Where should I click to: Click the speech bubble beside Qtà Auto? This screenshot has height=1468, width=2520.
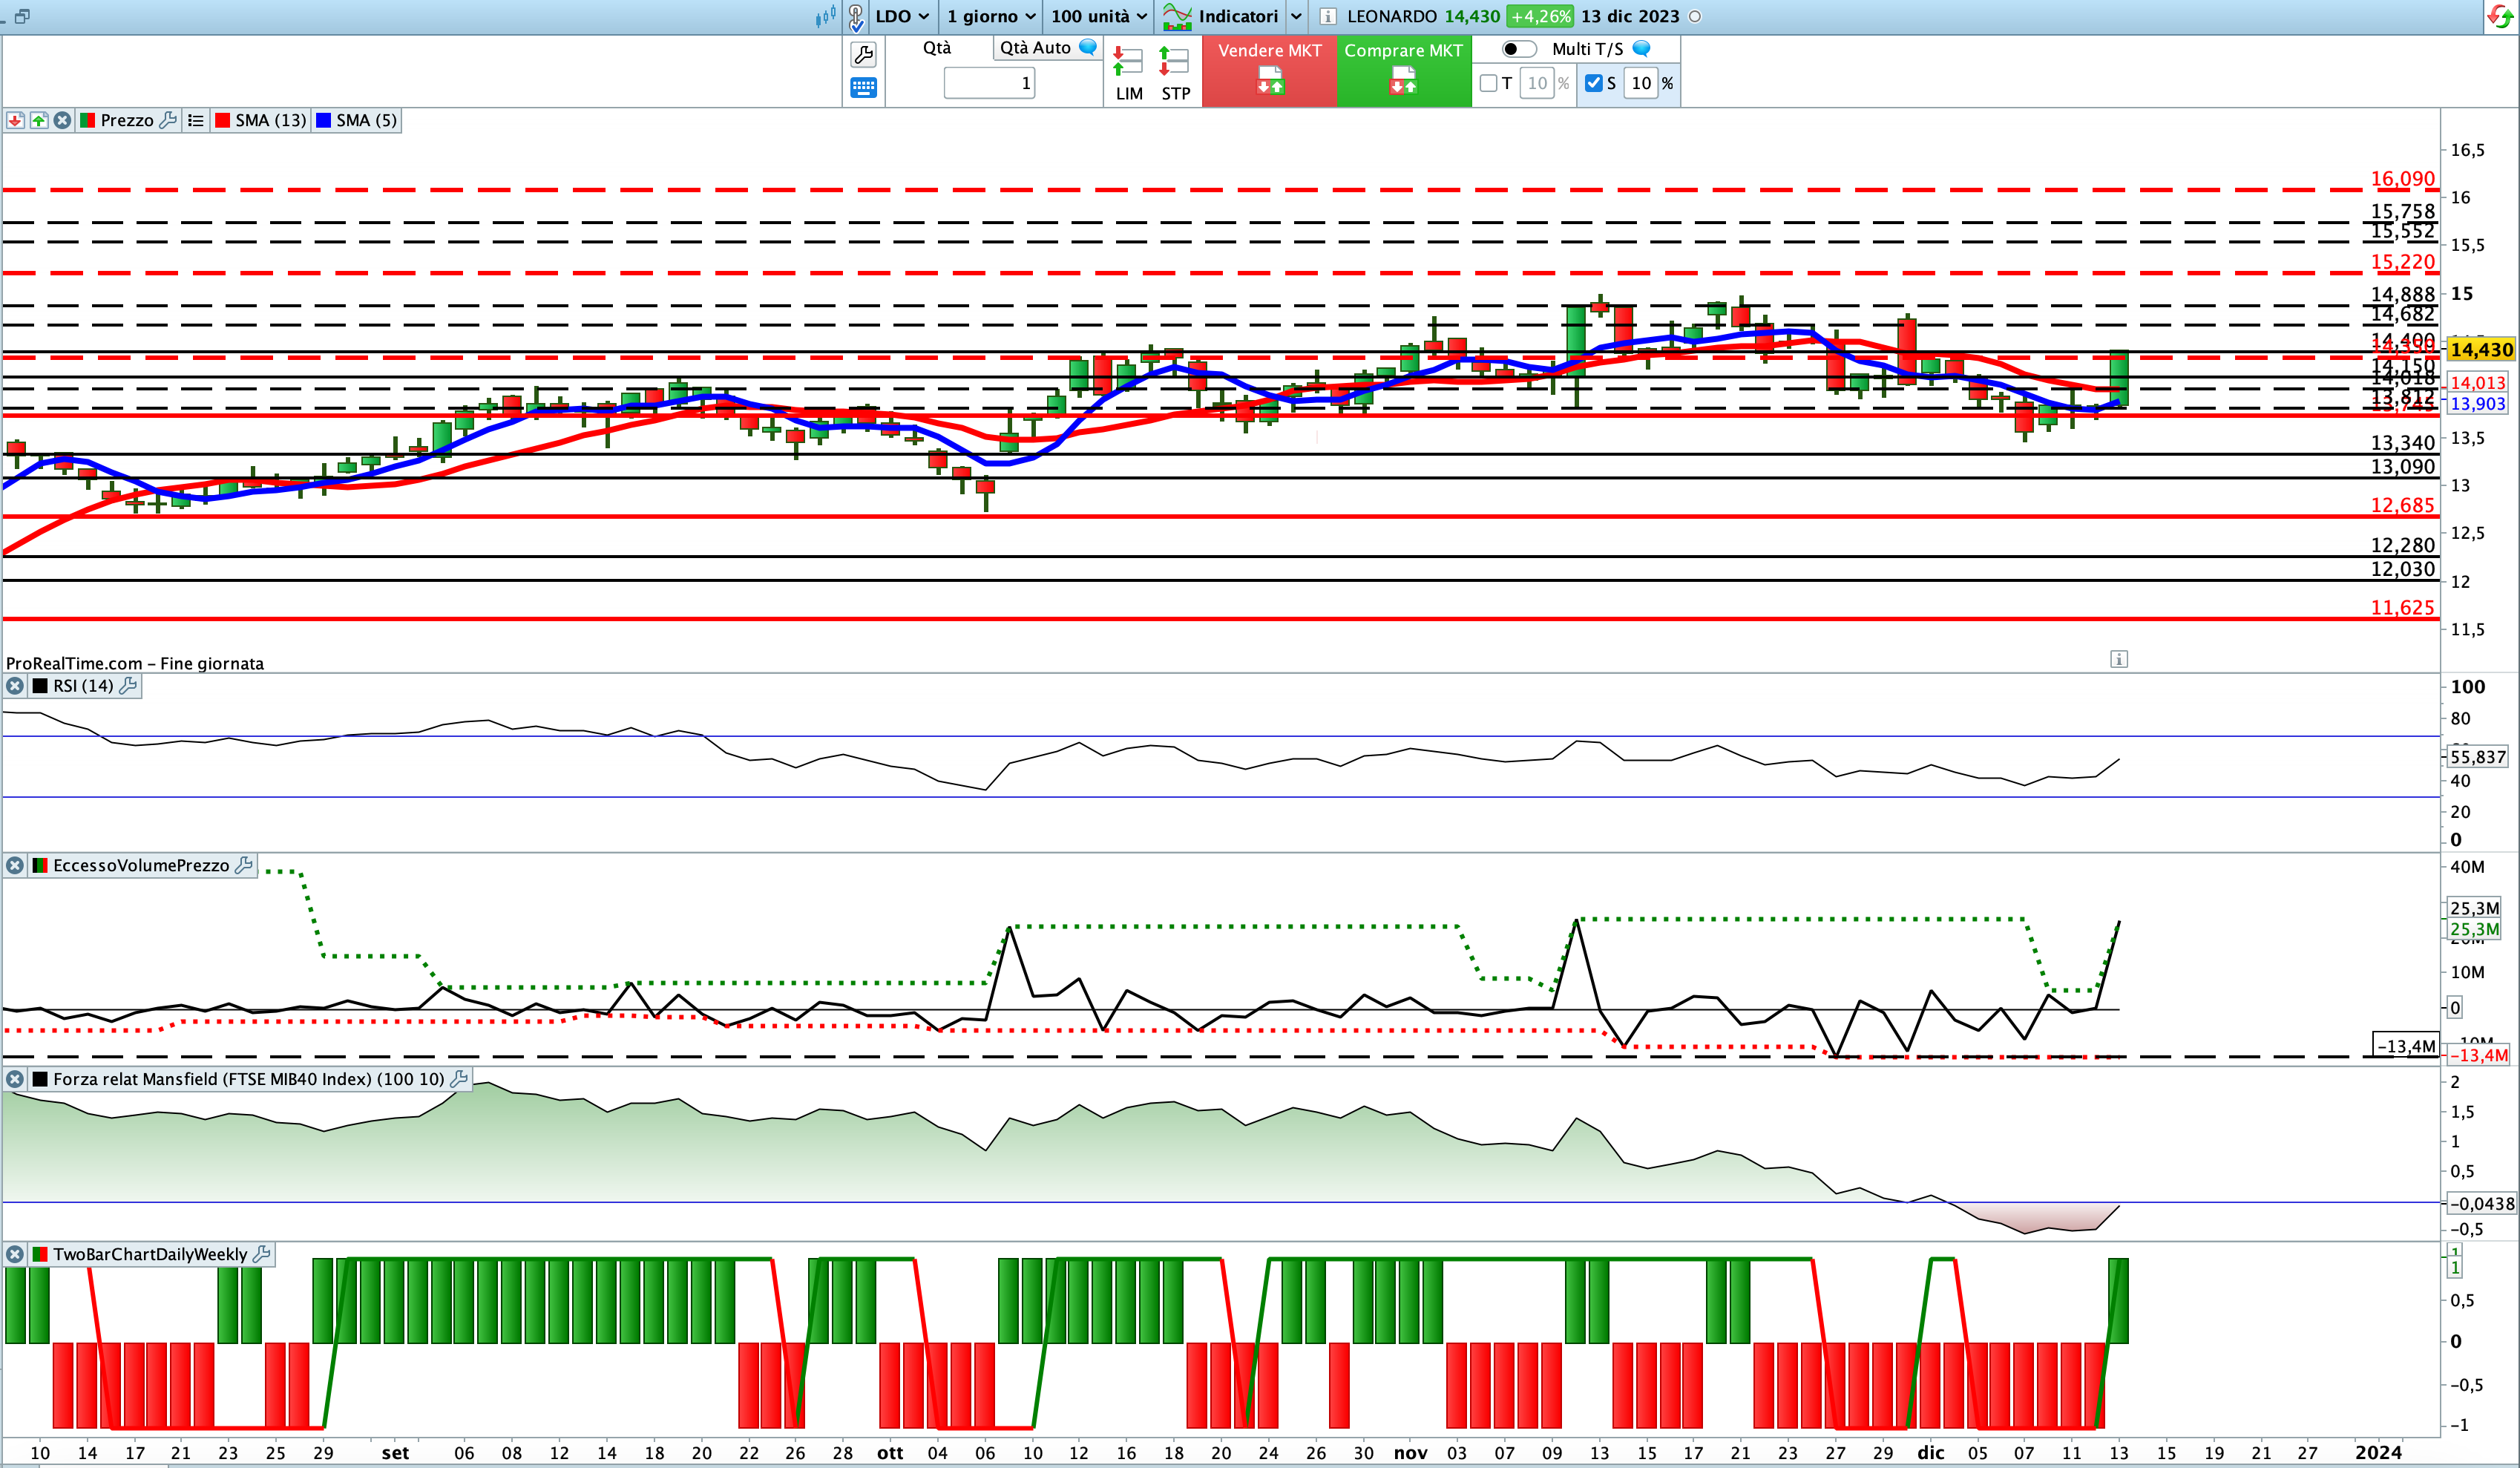[x=1088, y=47]
